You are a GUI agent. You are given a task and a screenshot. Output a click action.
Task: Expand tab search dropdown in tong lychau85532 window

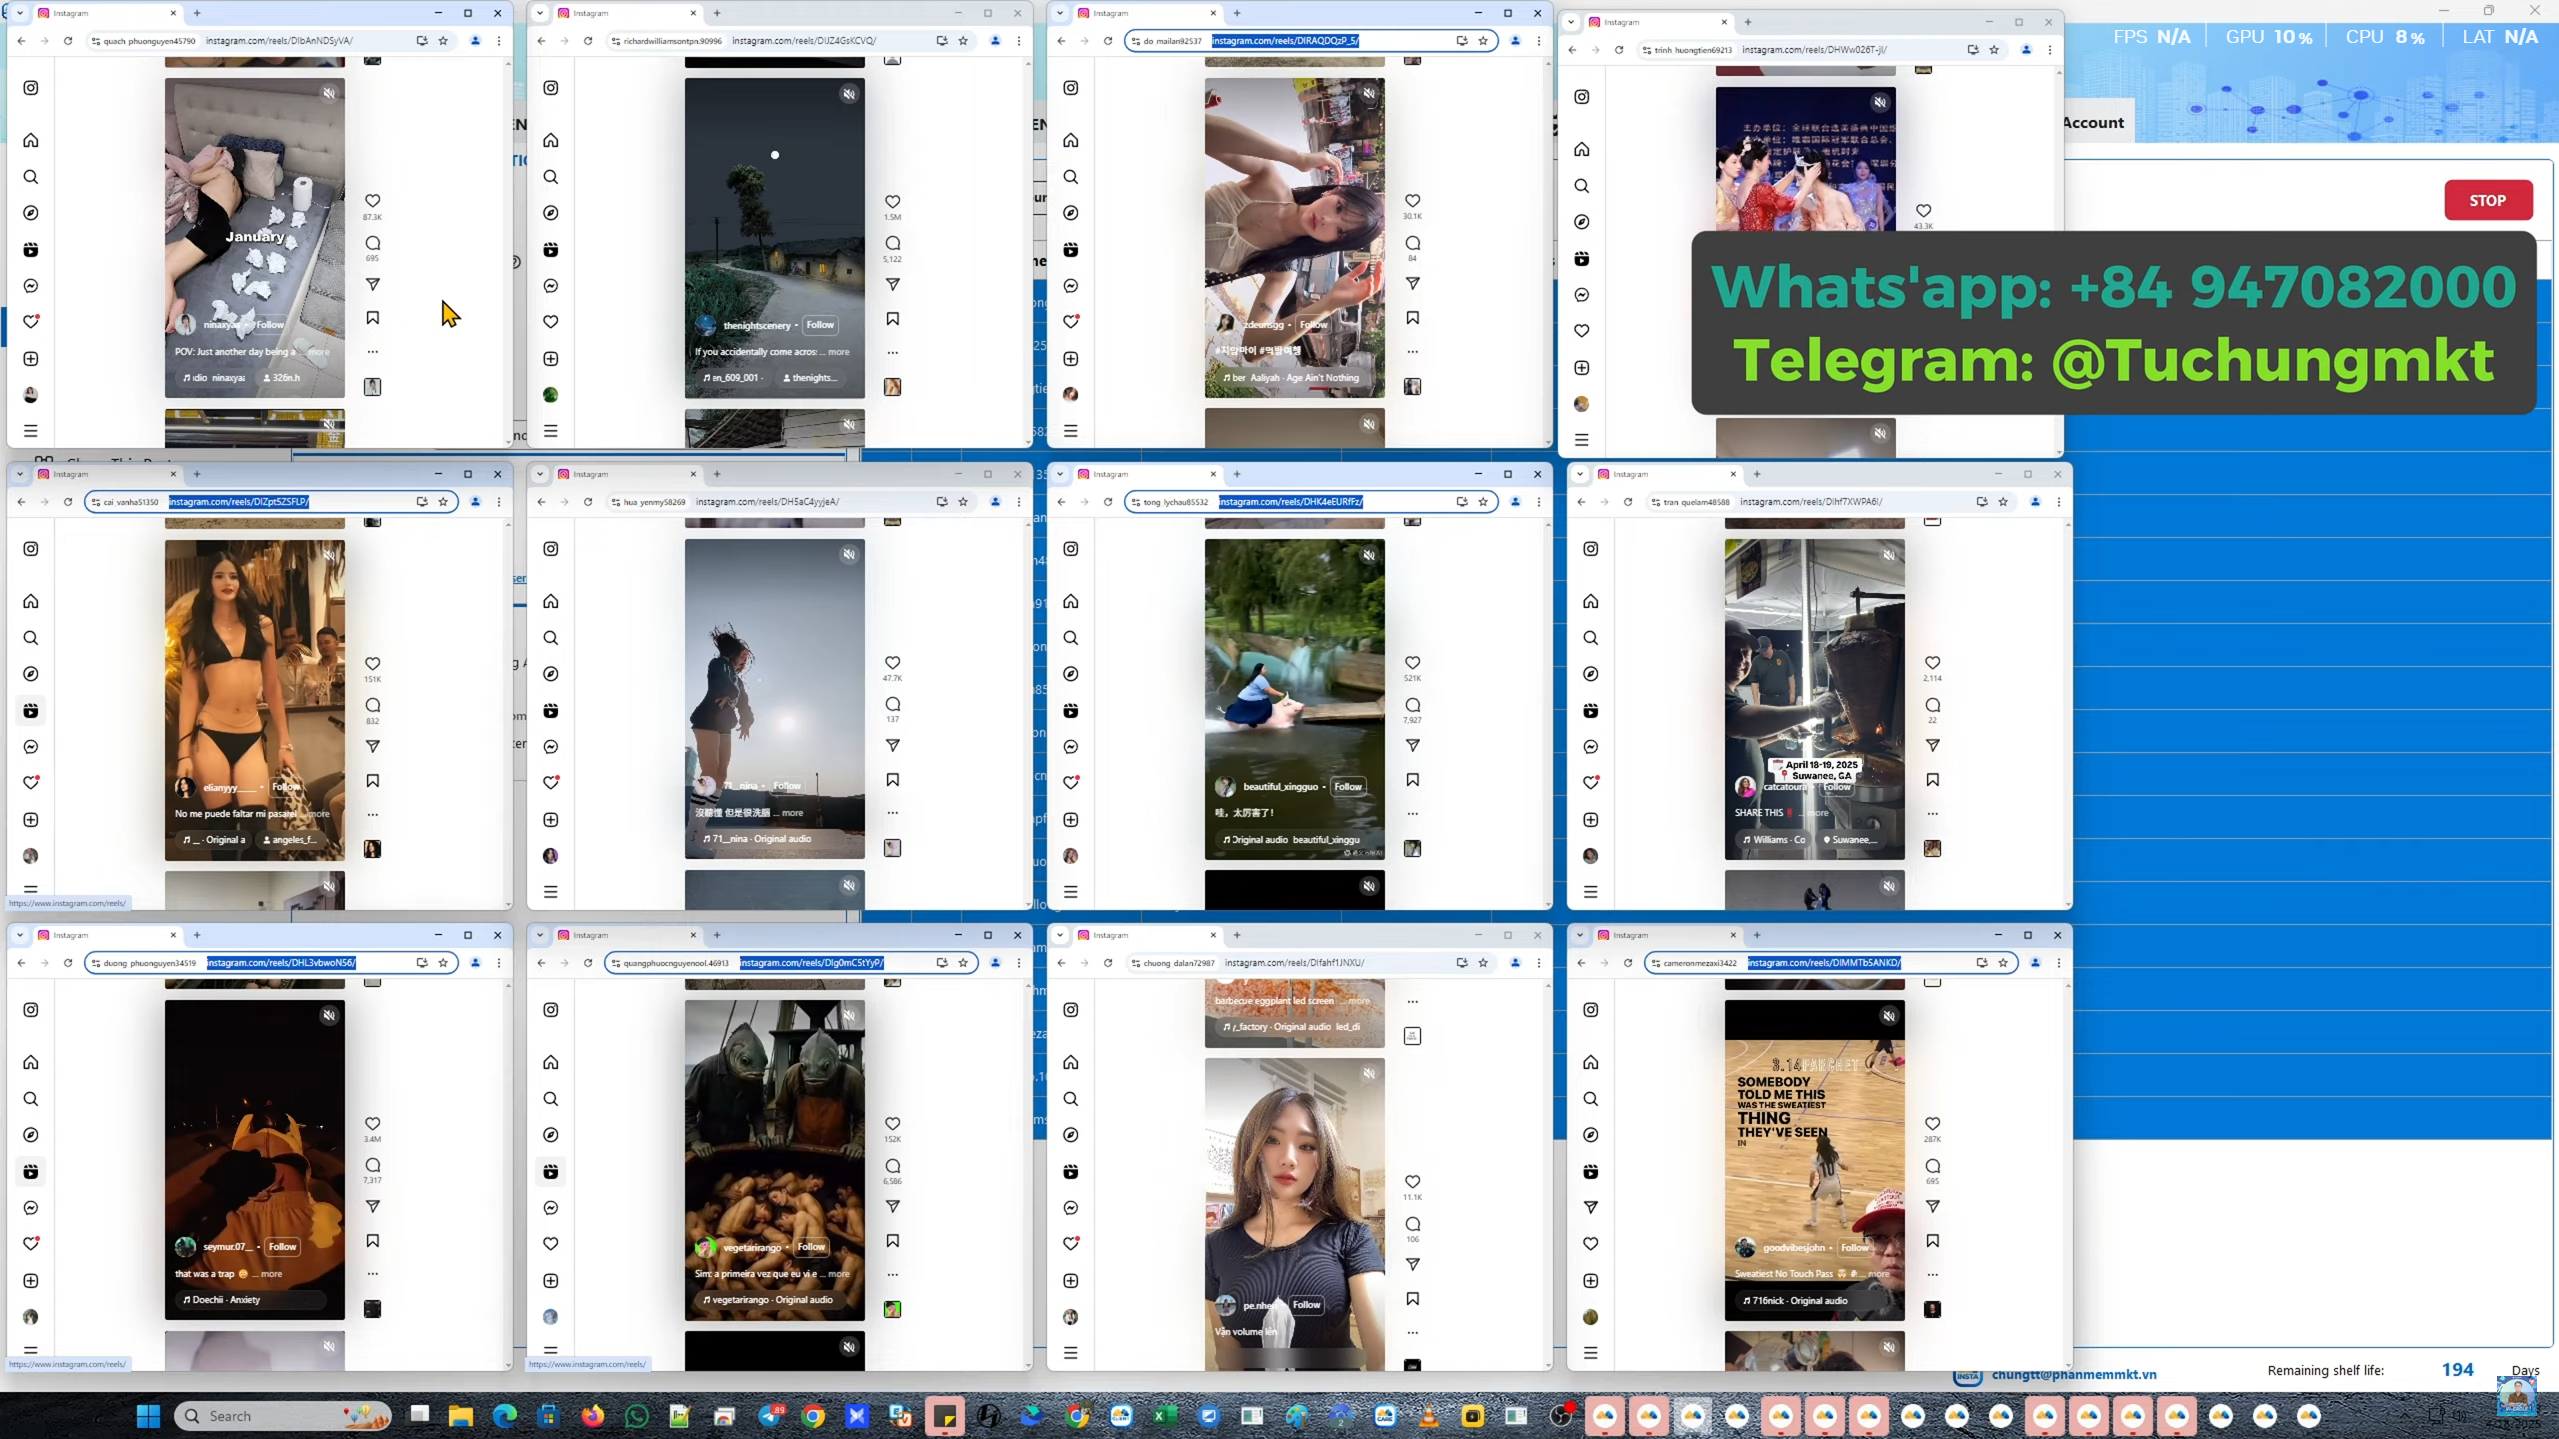tap(1060, 474)
